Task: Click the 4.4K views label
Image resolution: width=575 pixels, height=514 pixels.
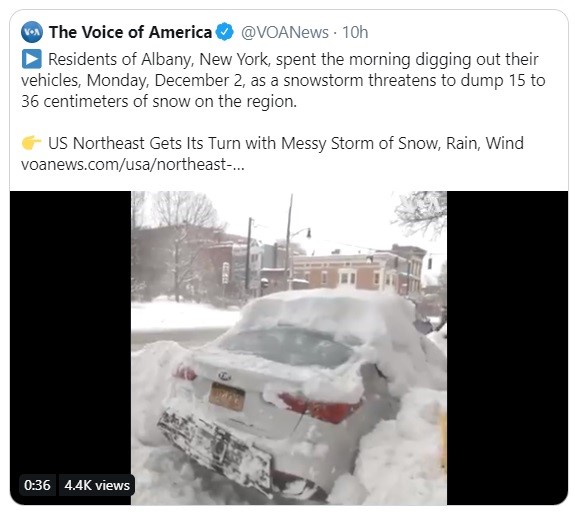Action: pyautogui.click(x=97, y=485)
